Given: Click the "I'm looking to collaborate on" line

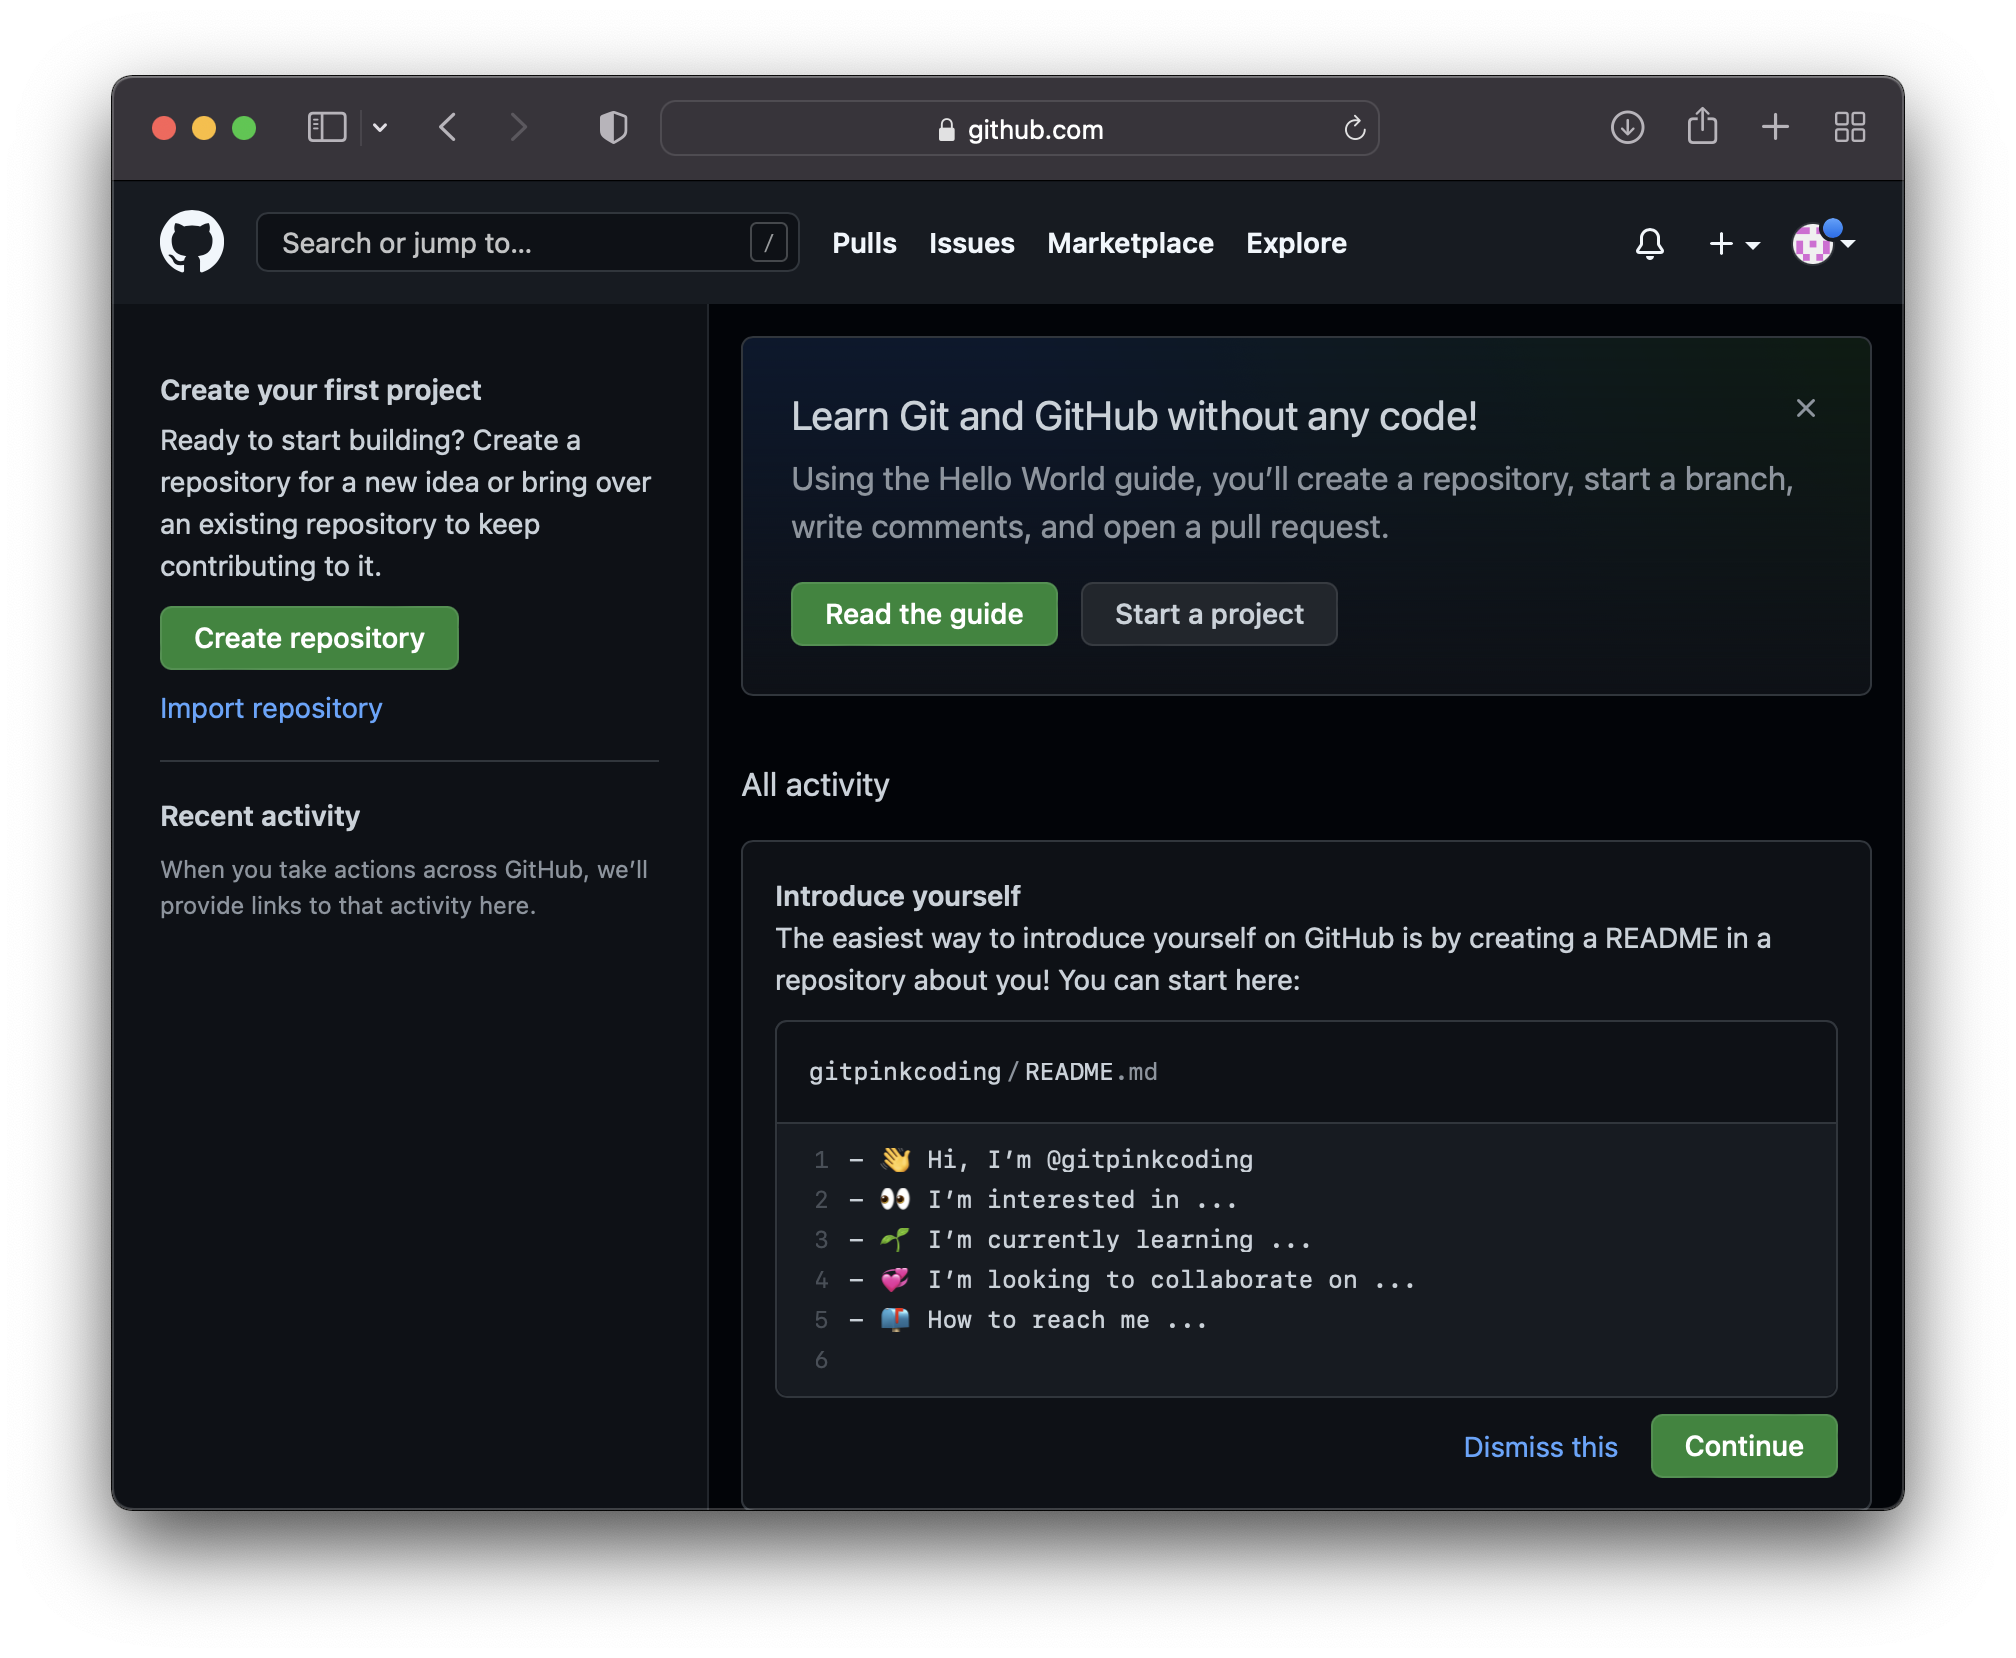Looking at the screenshot, I should [x=1171, y=1280].
